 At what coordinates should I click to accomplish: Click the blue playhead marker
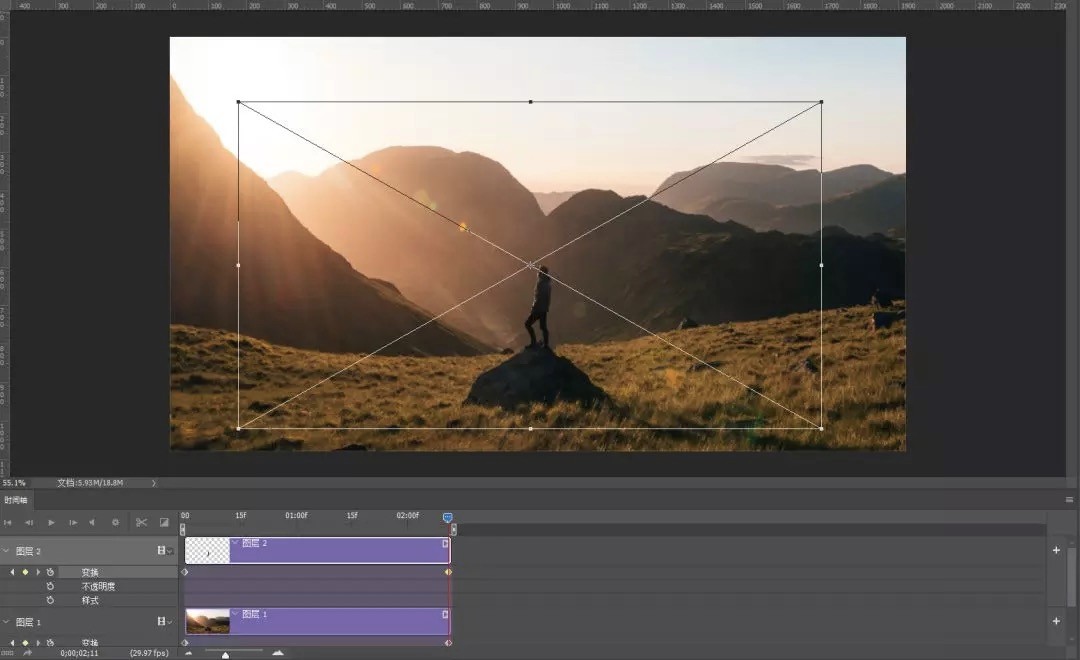click(x=448, y=517)
